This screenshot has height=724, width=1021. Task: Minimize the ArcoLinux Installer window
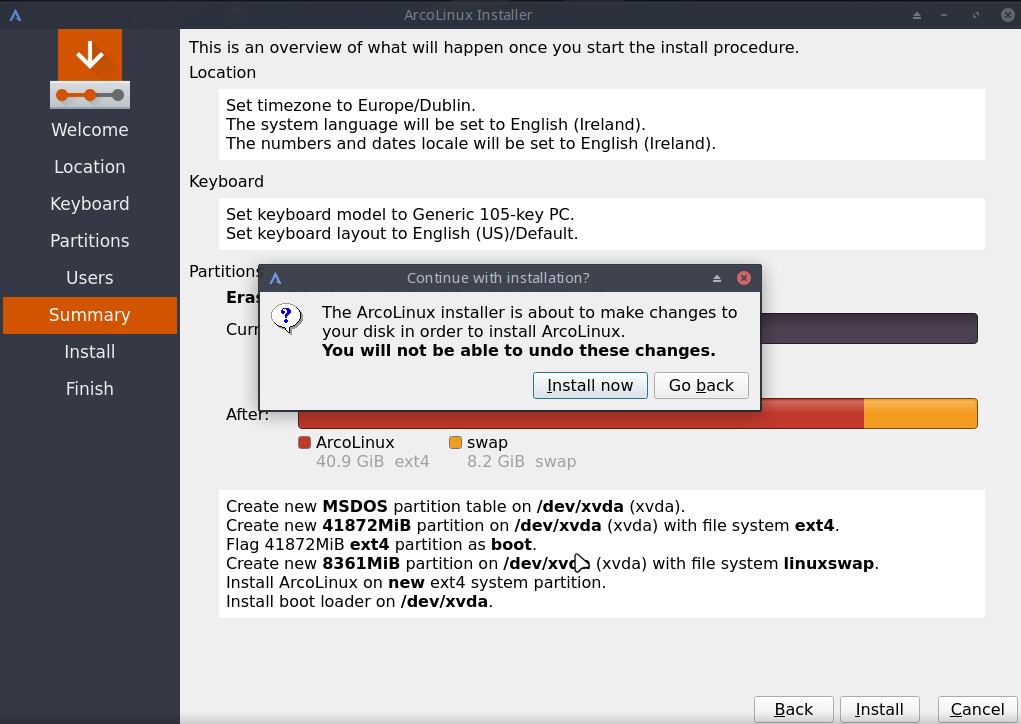pyautogui.click(x=944, y=15)
